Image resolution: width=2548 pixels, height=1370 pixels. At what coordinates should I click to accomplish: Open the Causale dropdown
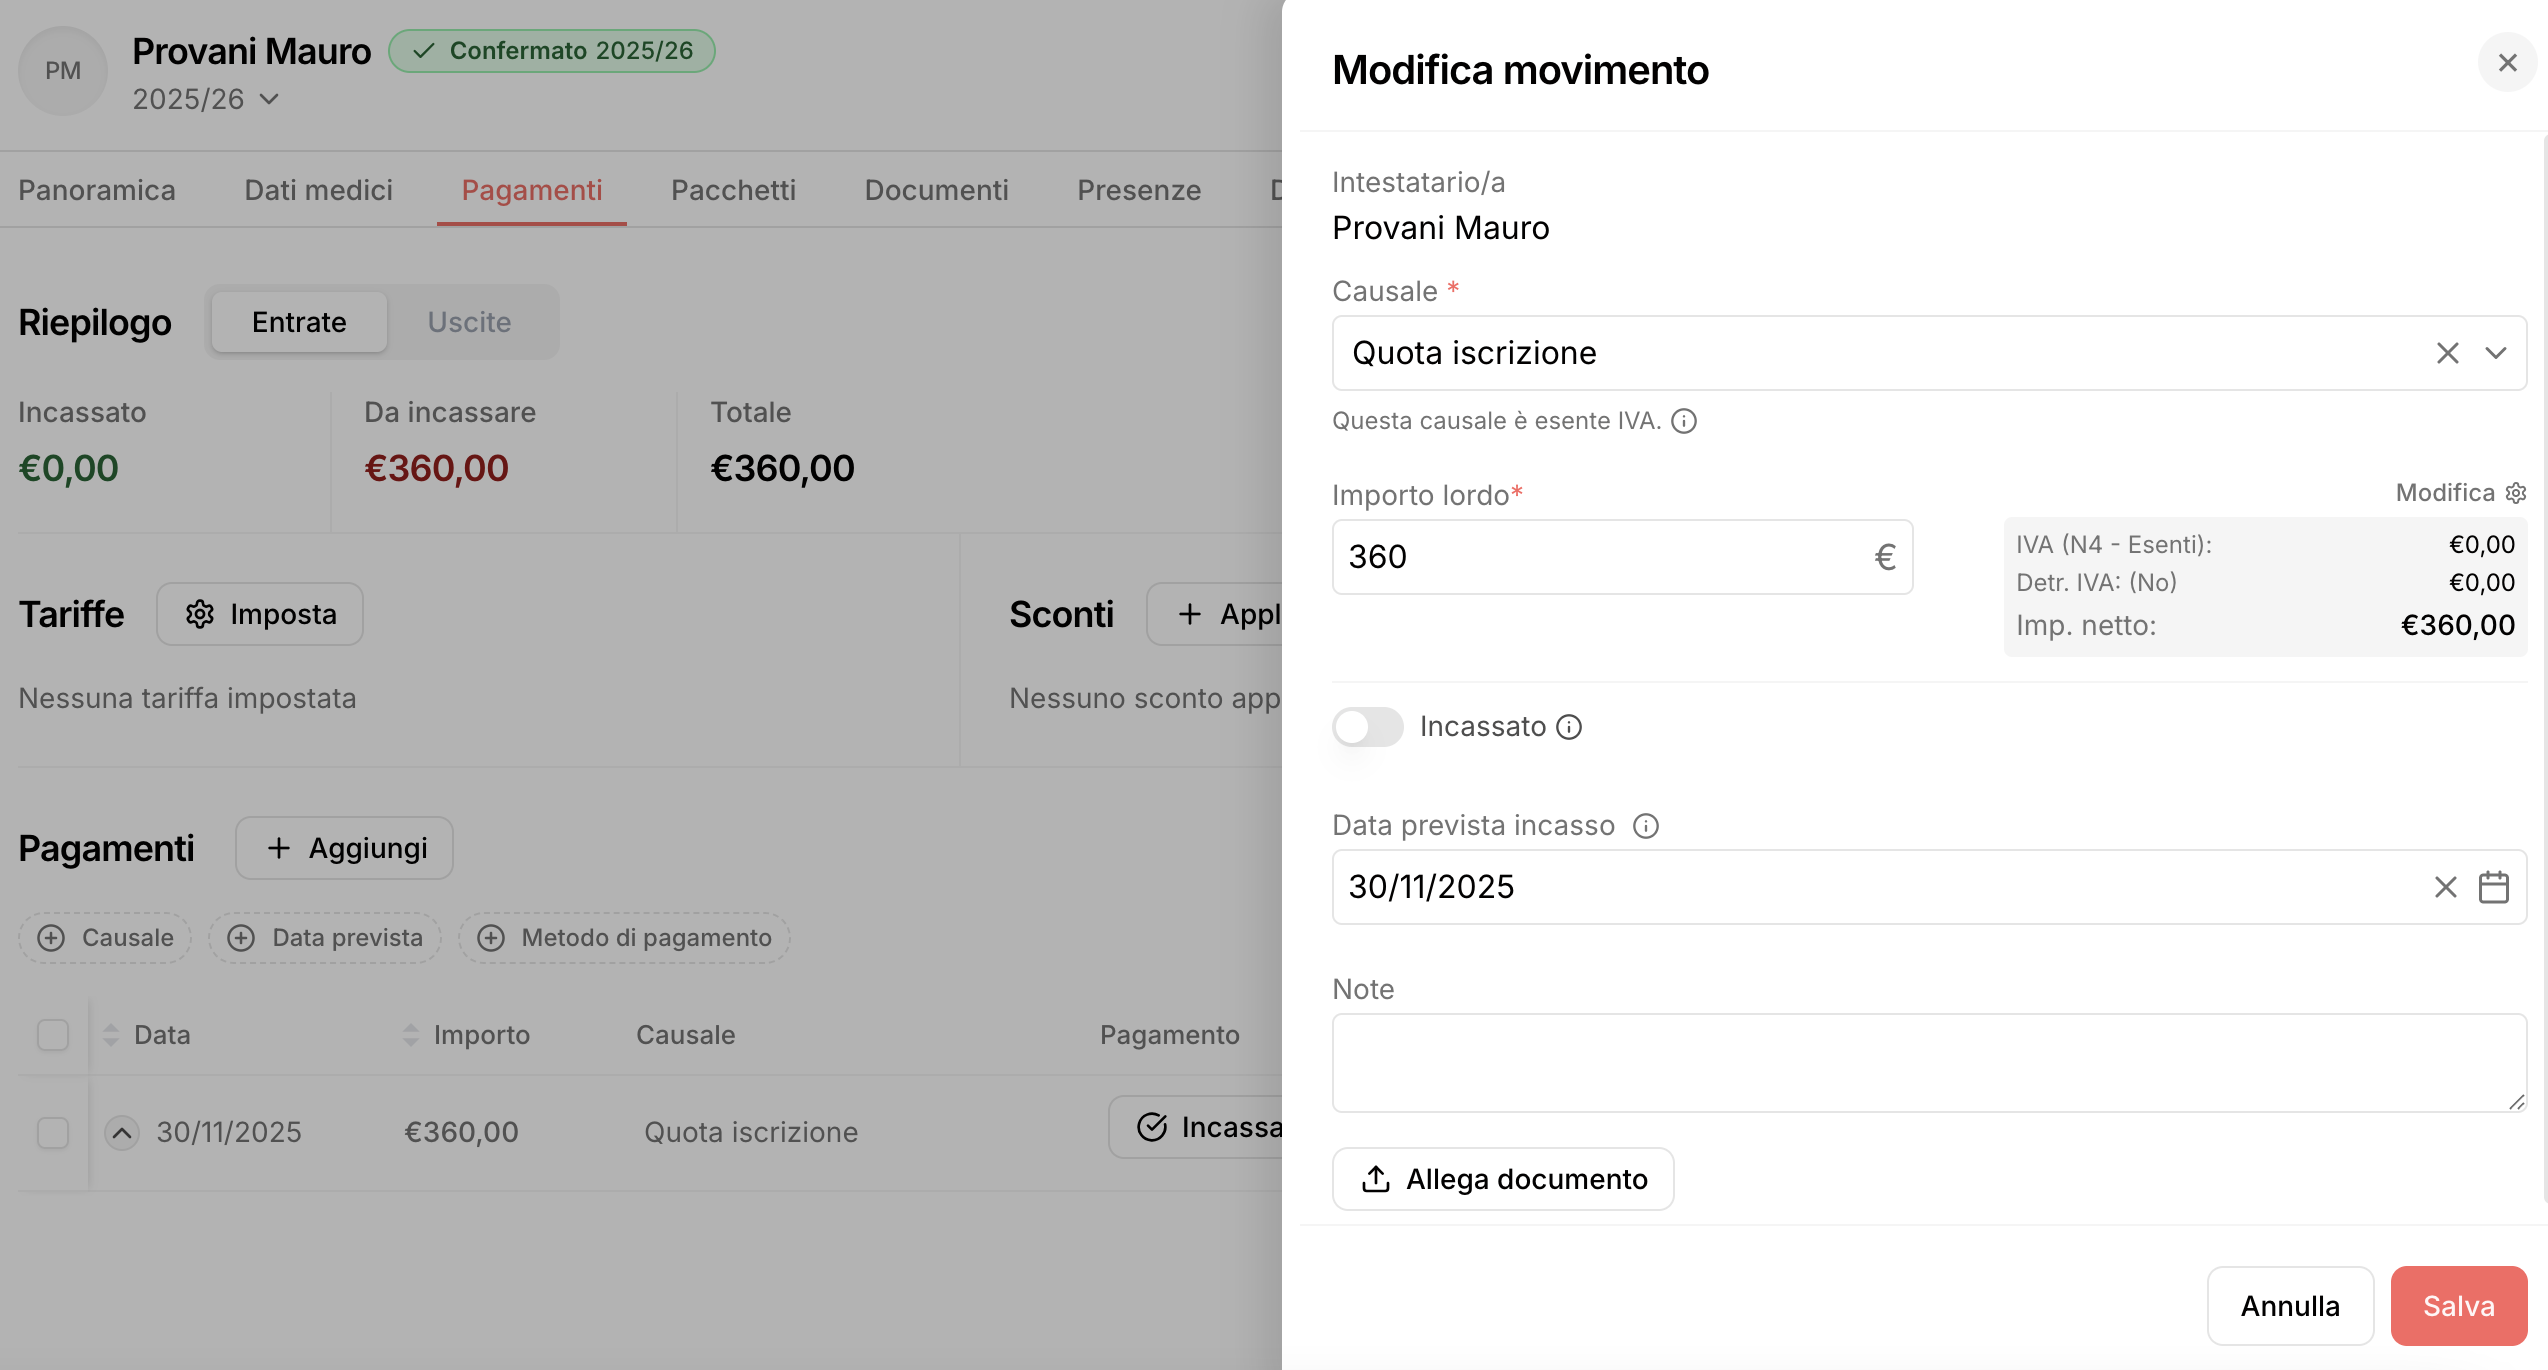point(2496,353)
